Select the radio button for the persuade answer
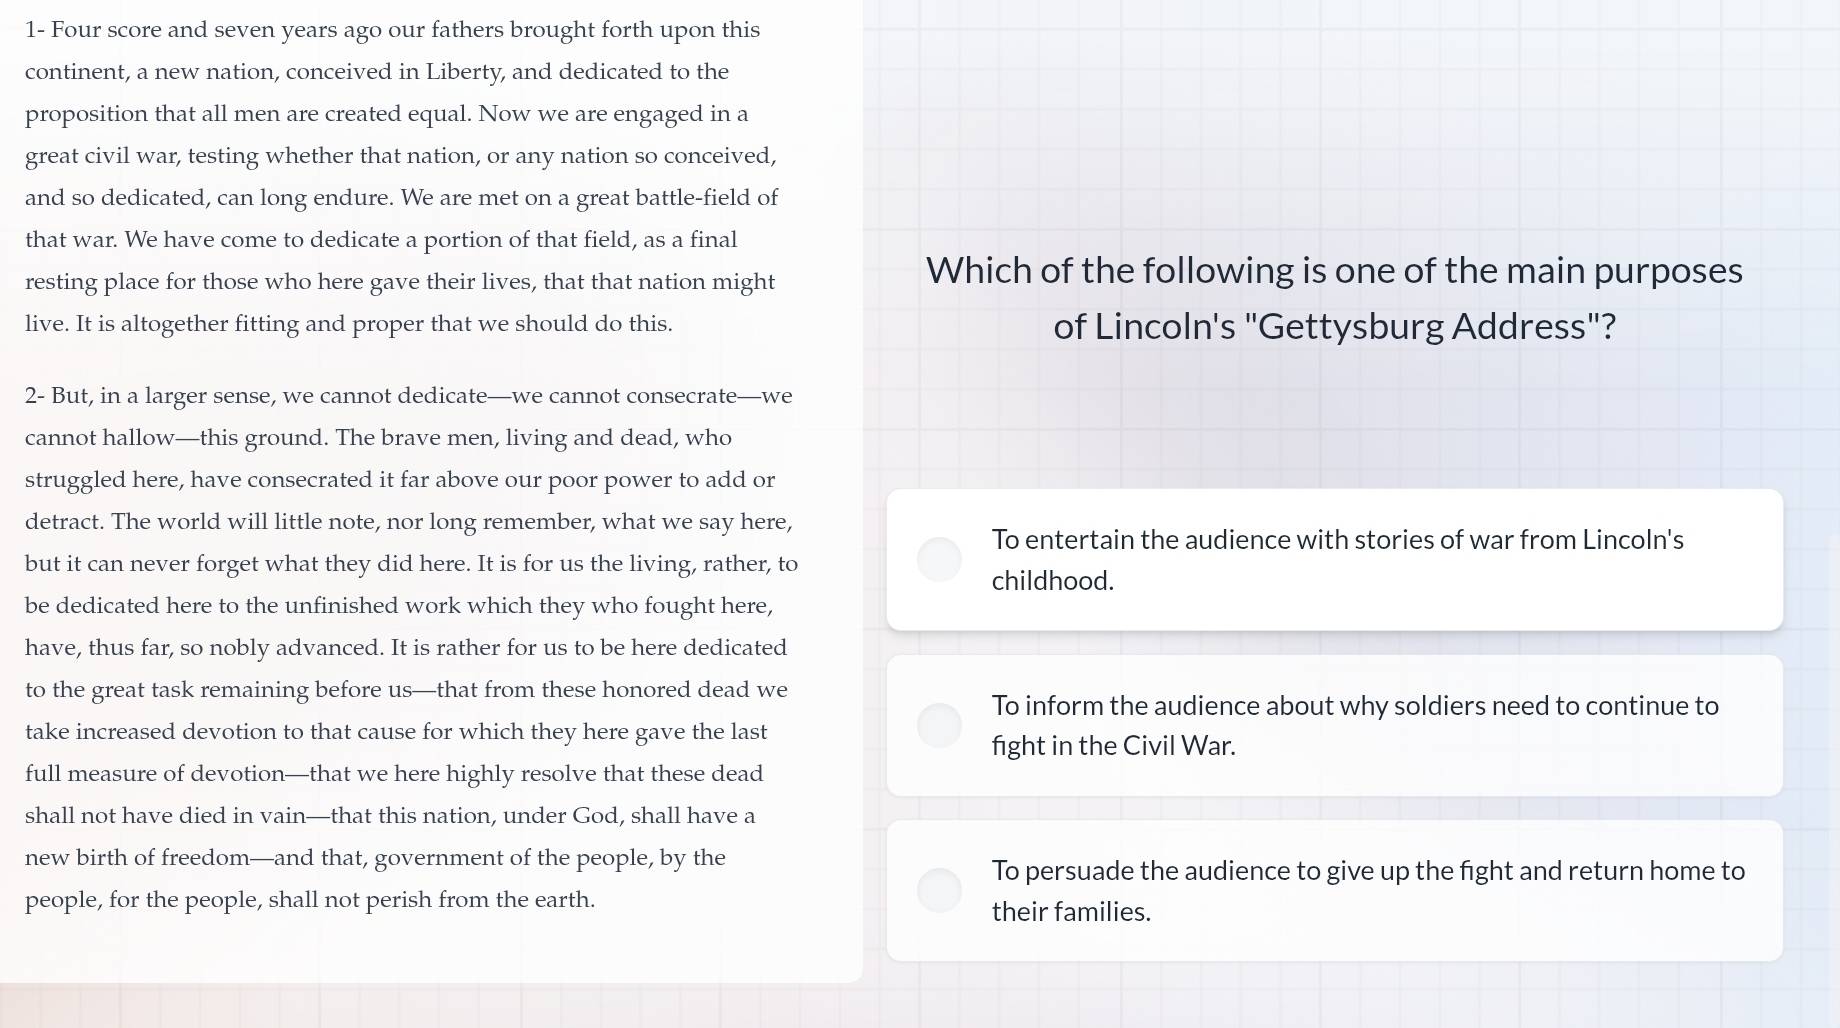This screenshot has height=1028, width=1840. tap(939, 890)
